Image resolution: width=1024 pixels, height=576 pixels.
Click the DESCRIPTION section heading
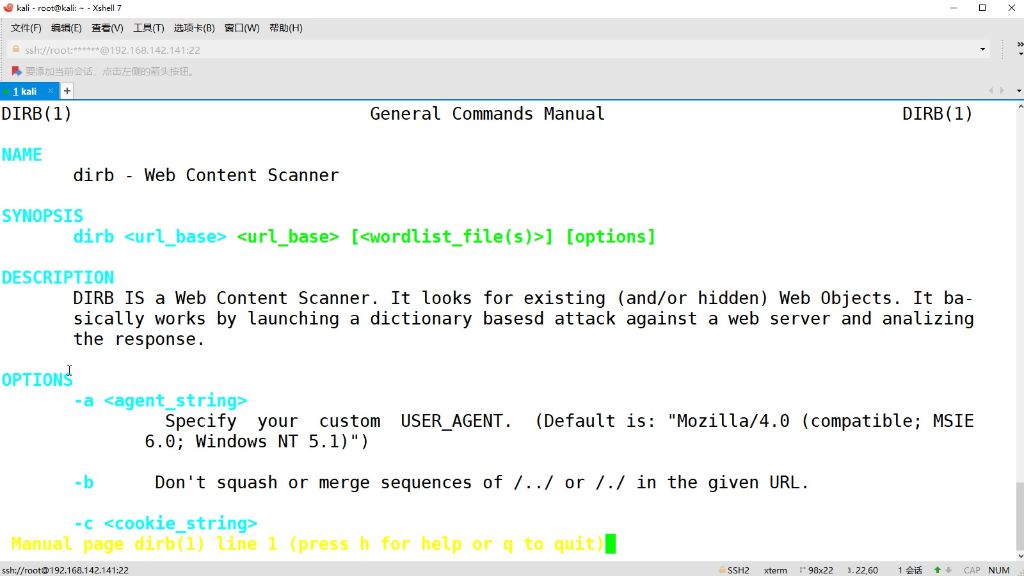click(57, 278)
